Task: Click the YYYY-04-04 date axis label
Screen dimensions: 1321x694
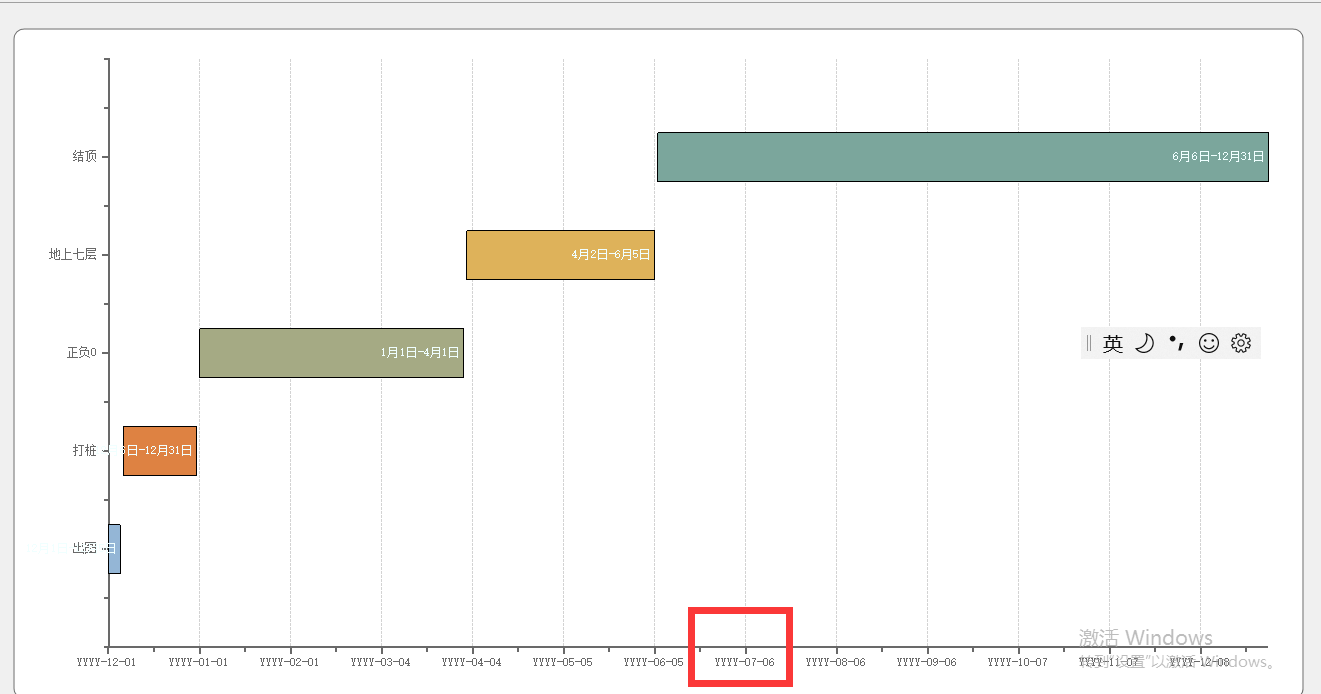Action: pyautogui.click(x=471, y=662)
